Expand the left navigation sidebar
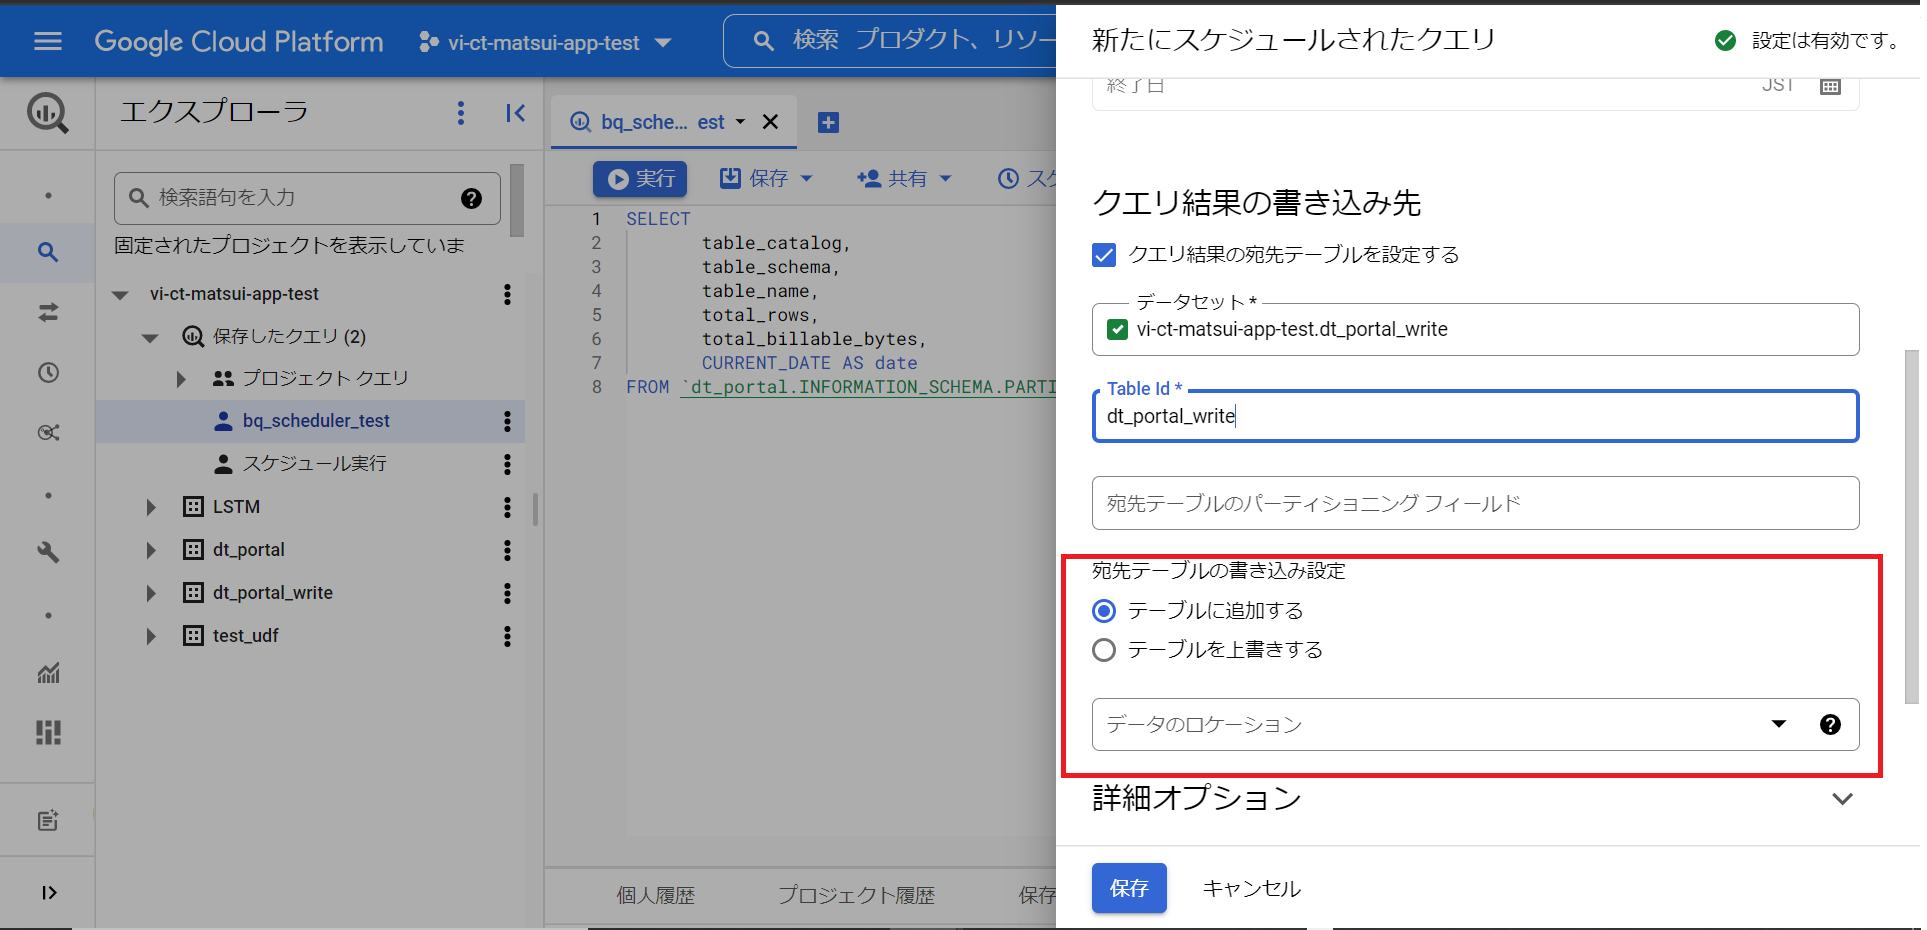 pos(48,892)
